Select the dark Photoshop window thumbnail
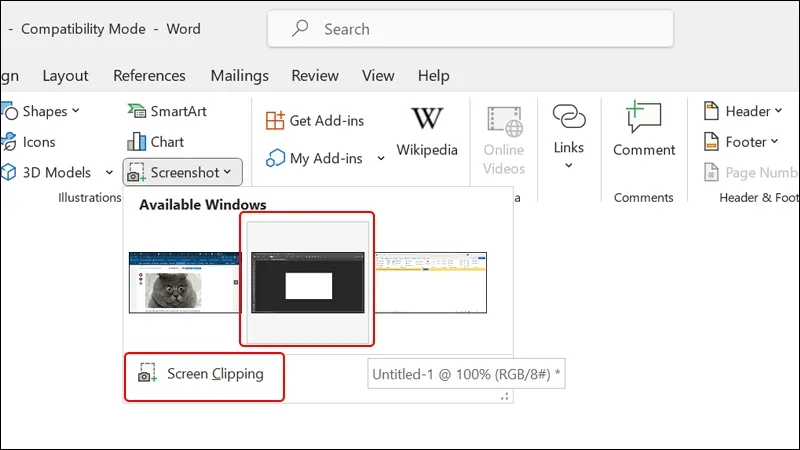This screenshot has width=800, height=450. (308, 282)
